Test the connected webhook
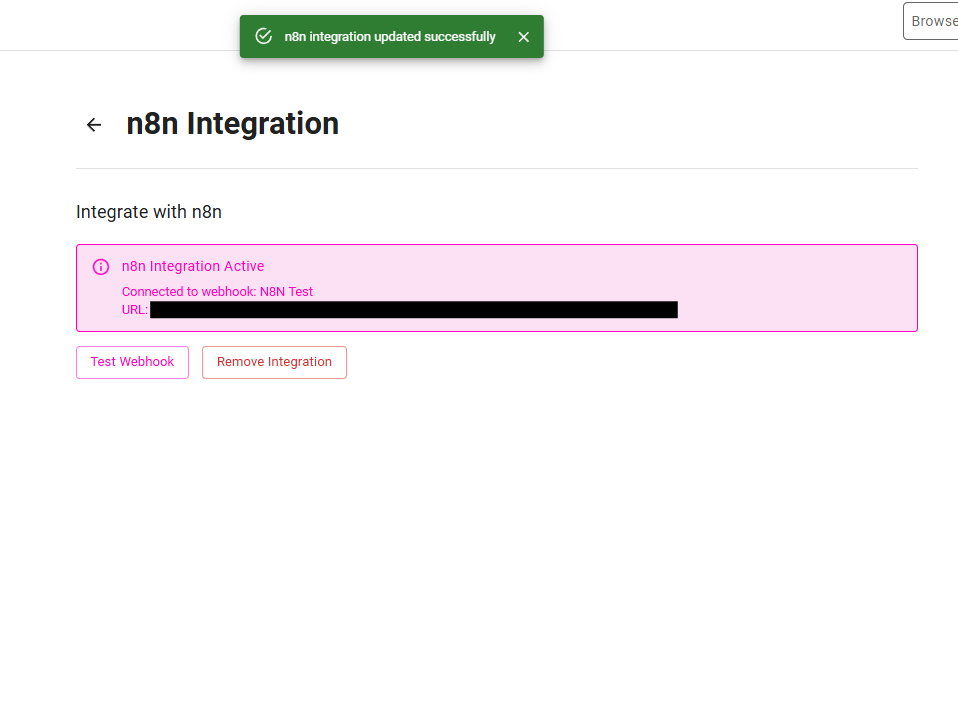The height and width of the screenshot is (702, 958). point(133,362)
